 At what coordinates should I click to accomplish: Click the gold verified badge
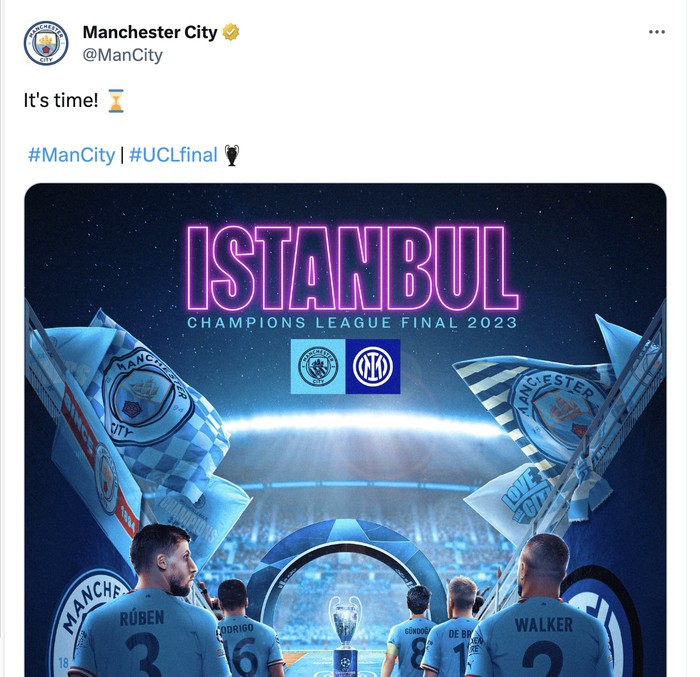click(231, 32)
